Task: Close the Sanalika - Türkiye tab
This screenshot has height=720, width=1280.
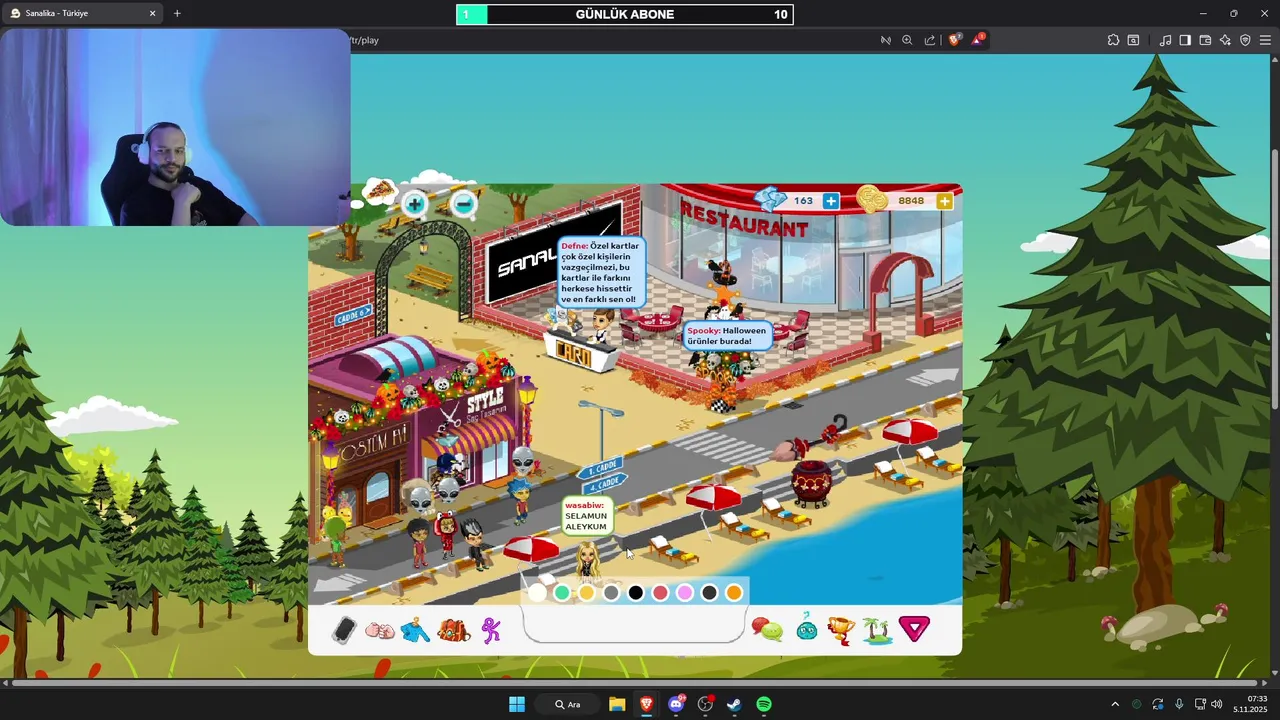Action: coord(152,13)
